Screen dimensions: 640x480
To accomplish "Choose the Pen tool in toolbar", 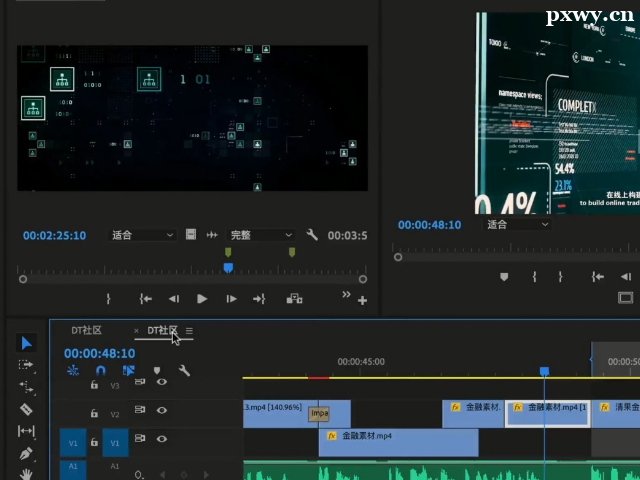I will point(26,453).
